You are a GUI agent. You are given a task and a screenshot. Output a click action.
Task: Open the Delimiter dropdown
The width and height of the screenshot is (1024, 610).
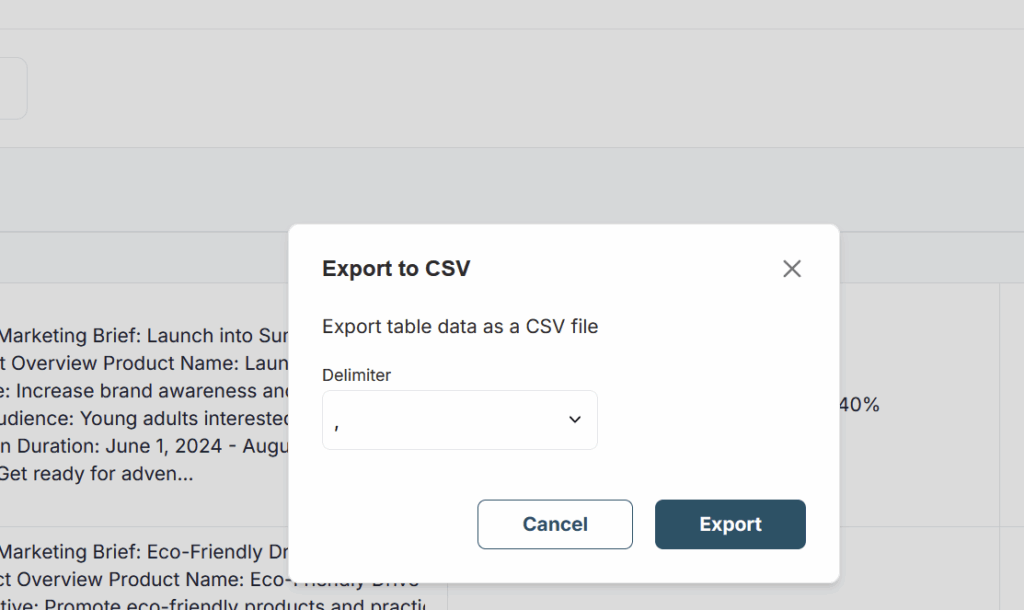[459, 420]
